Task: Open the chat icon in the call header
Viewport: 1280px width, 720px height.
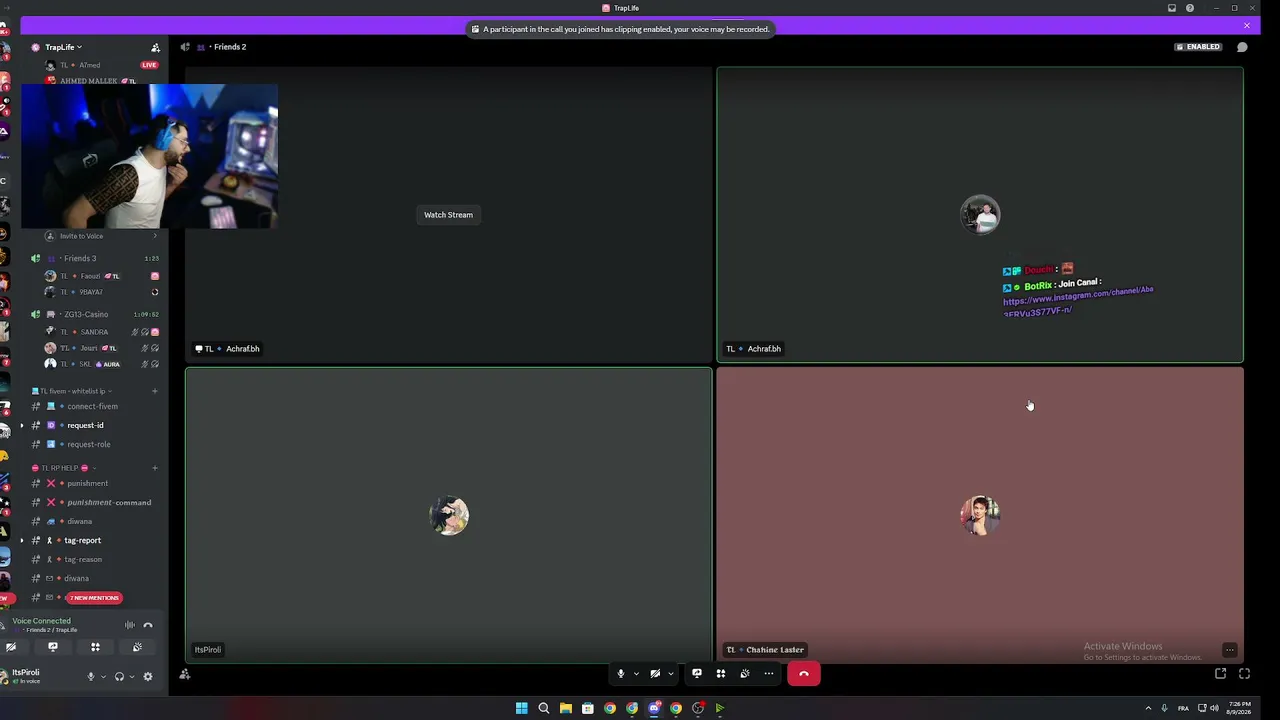Action: 1242,47
